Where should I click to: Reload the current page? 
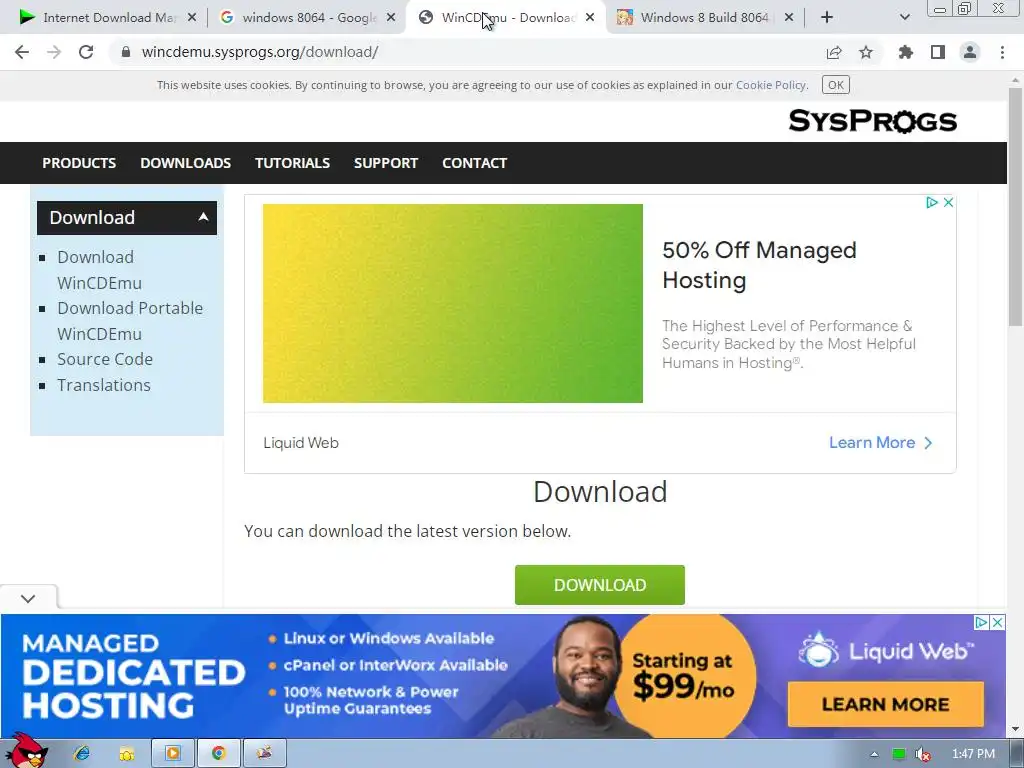86,52
